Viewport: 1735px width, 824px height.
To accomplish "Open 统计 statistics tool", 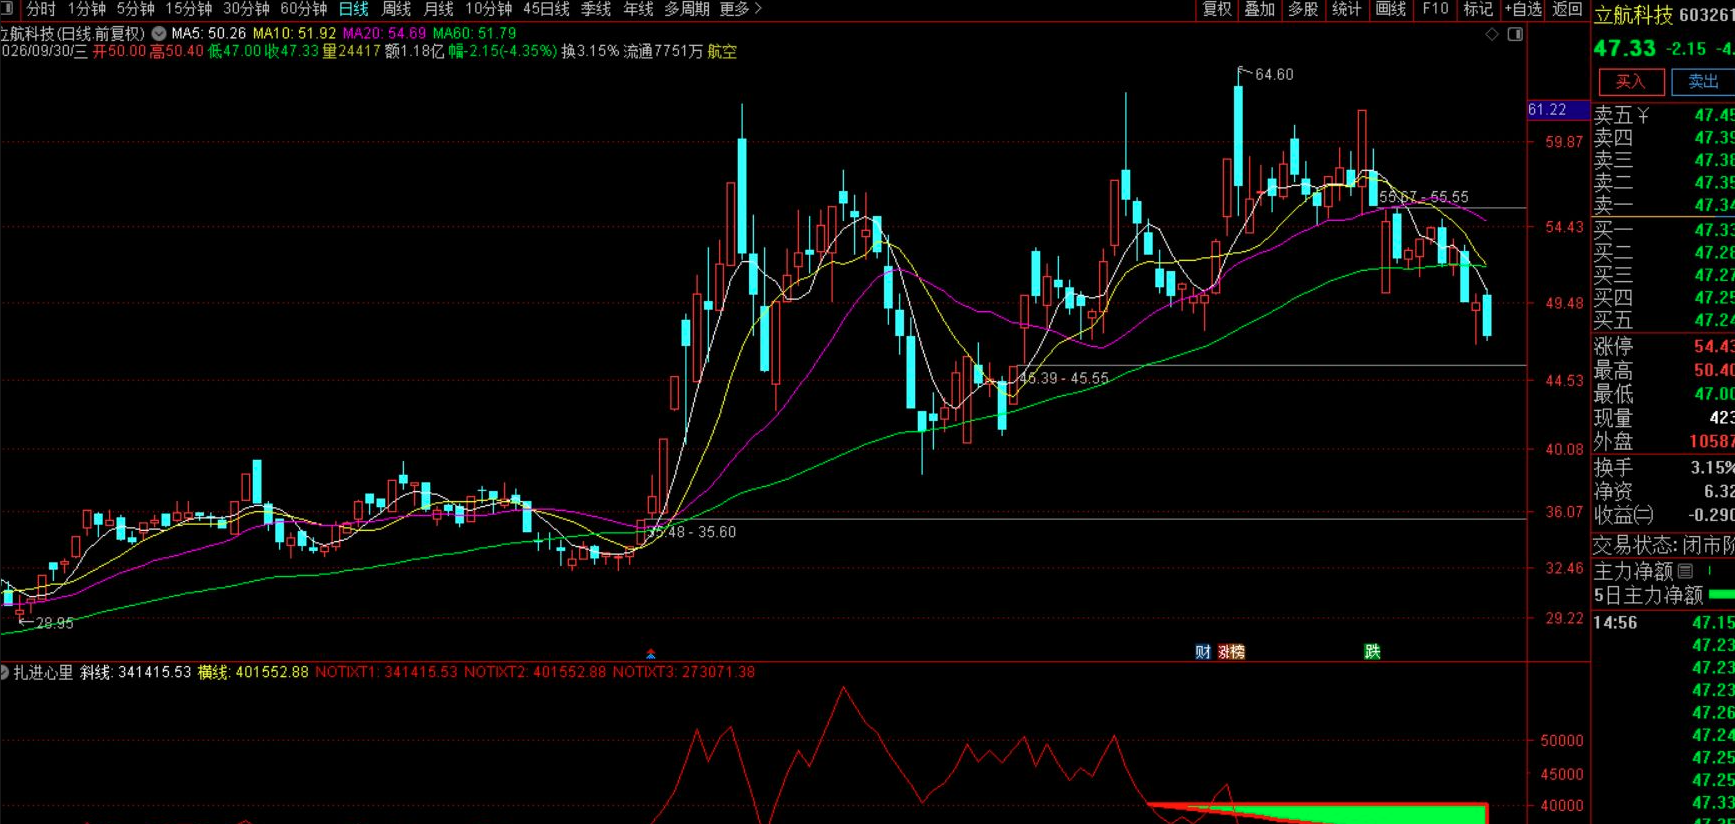I will (x=1346, y=9).
